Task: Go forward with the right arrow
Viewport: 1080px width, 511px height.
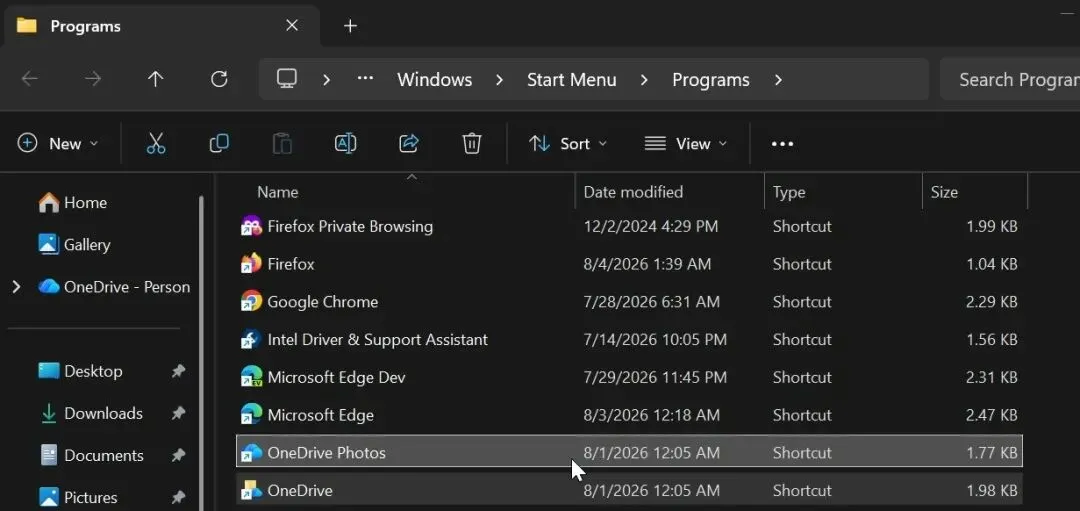Action: pyautogui.click(x=92, y=79)
